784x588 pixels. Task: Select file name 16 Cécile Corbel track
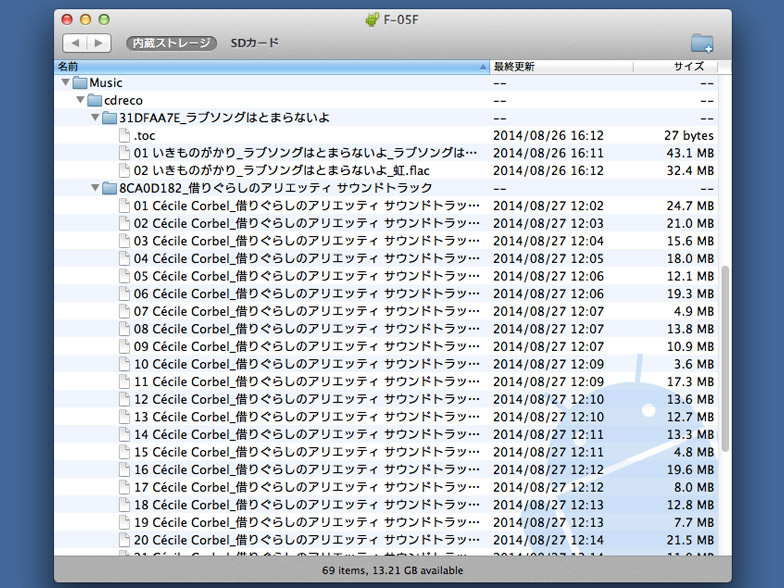(x=306, y=470)
